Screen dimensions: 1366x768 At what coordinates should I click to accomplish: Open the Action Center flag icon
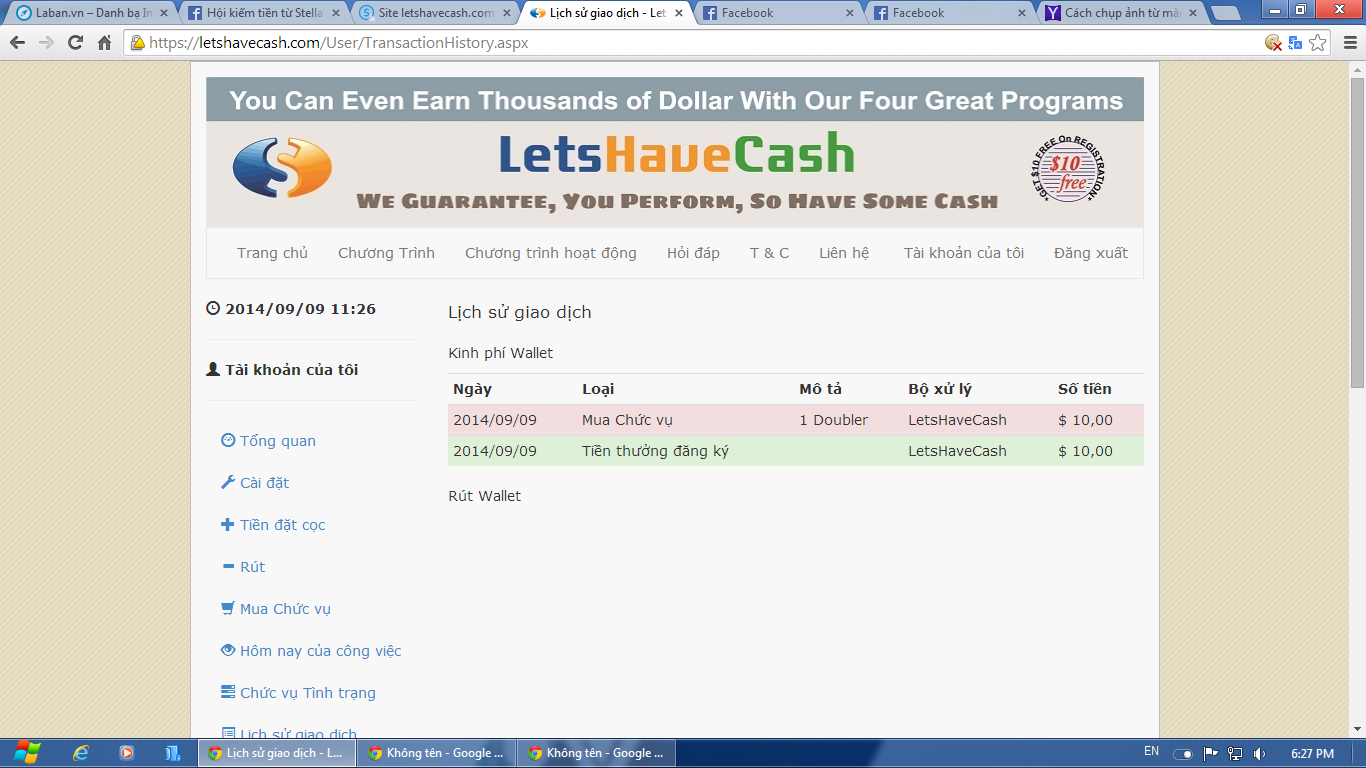1211,753
